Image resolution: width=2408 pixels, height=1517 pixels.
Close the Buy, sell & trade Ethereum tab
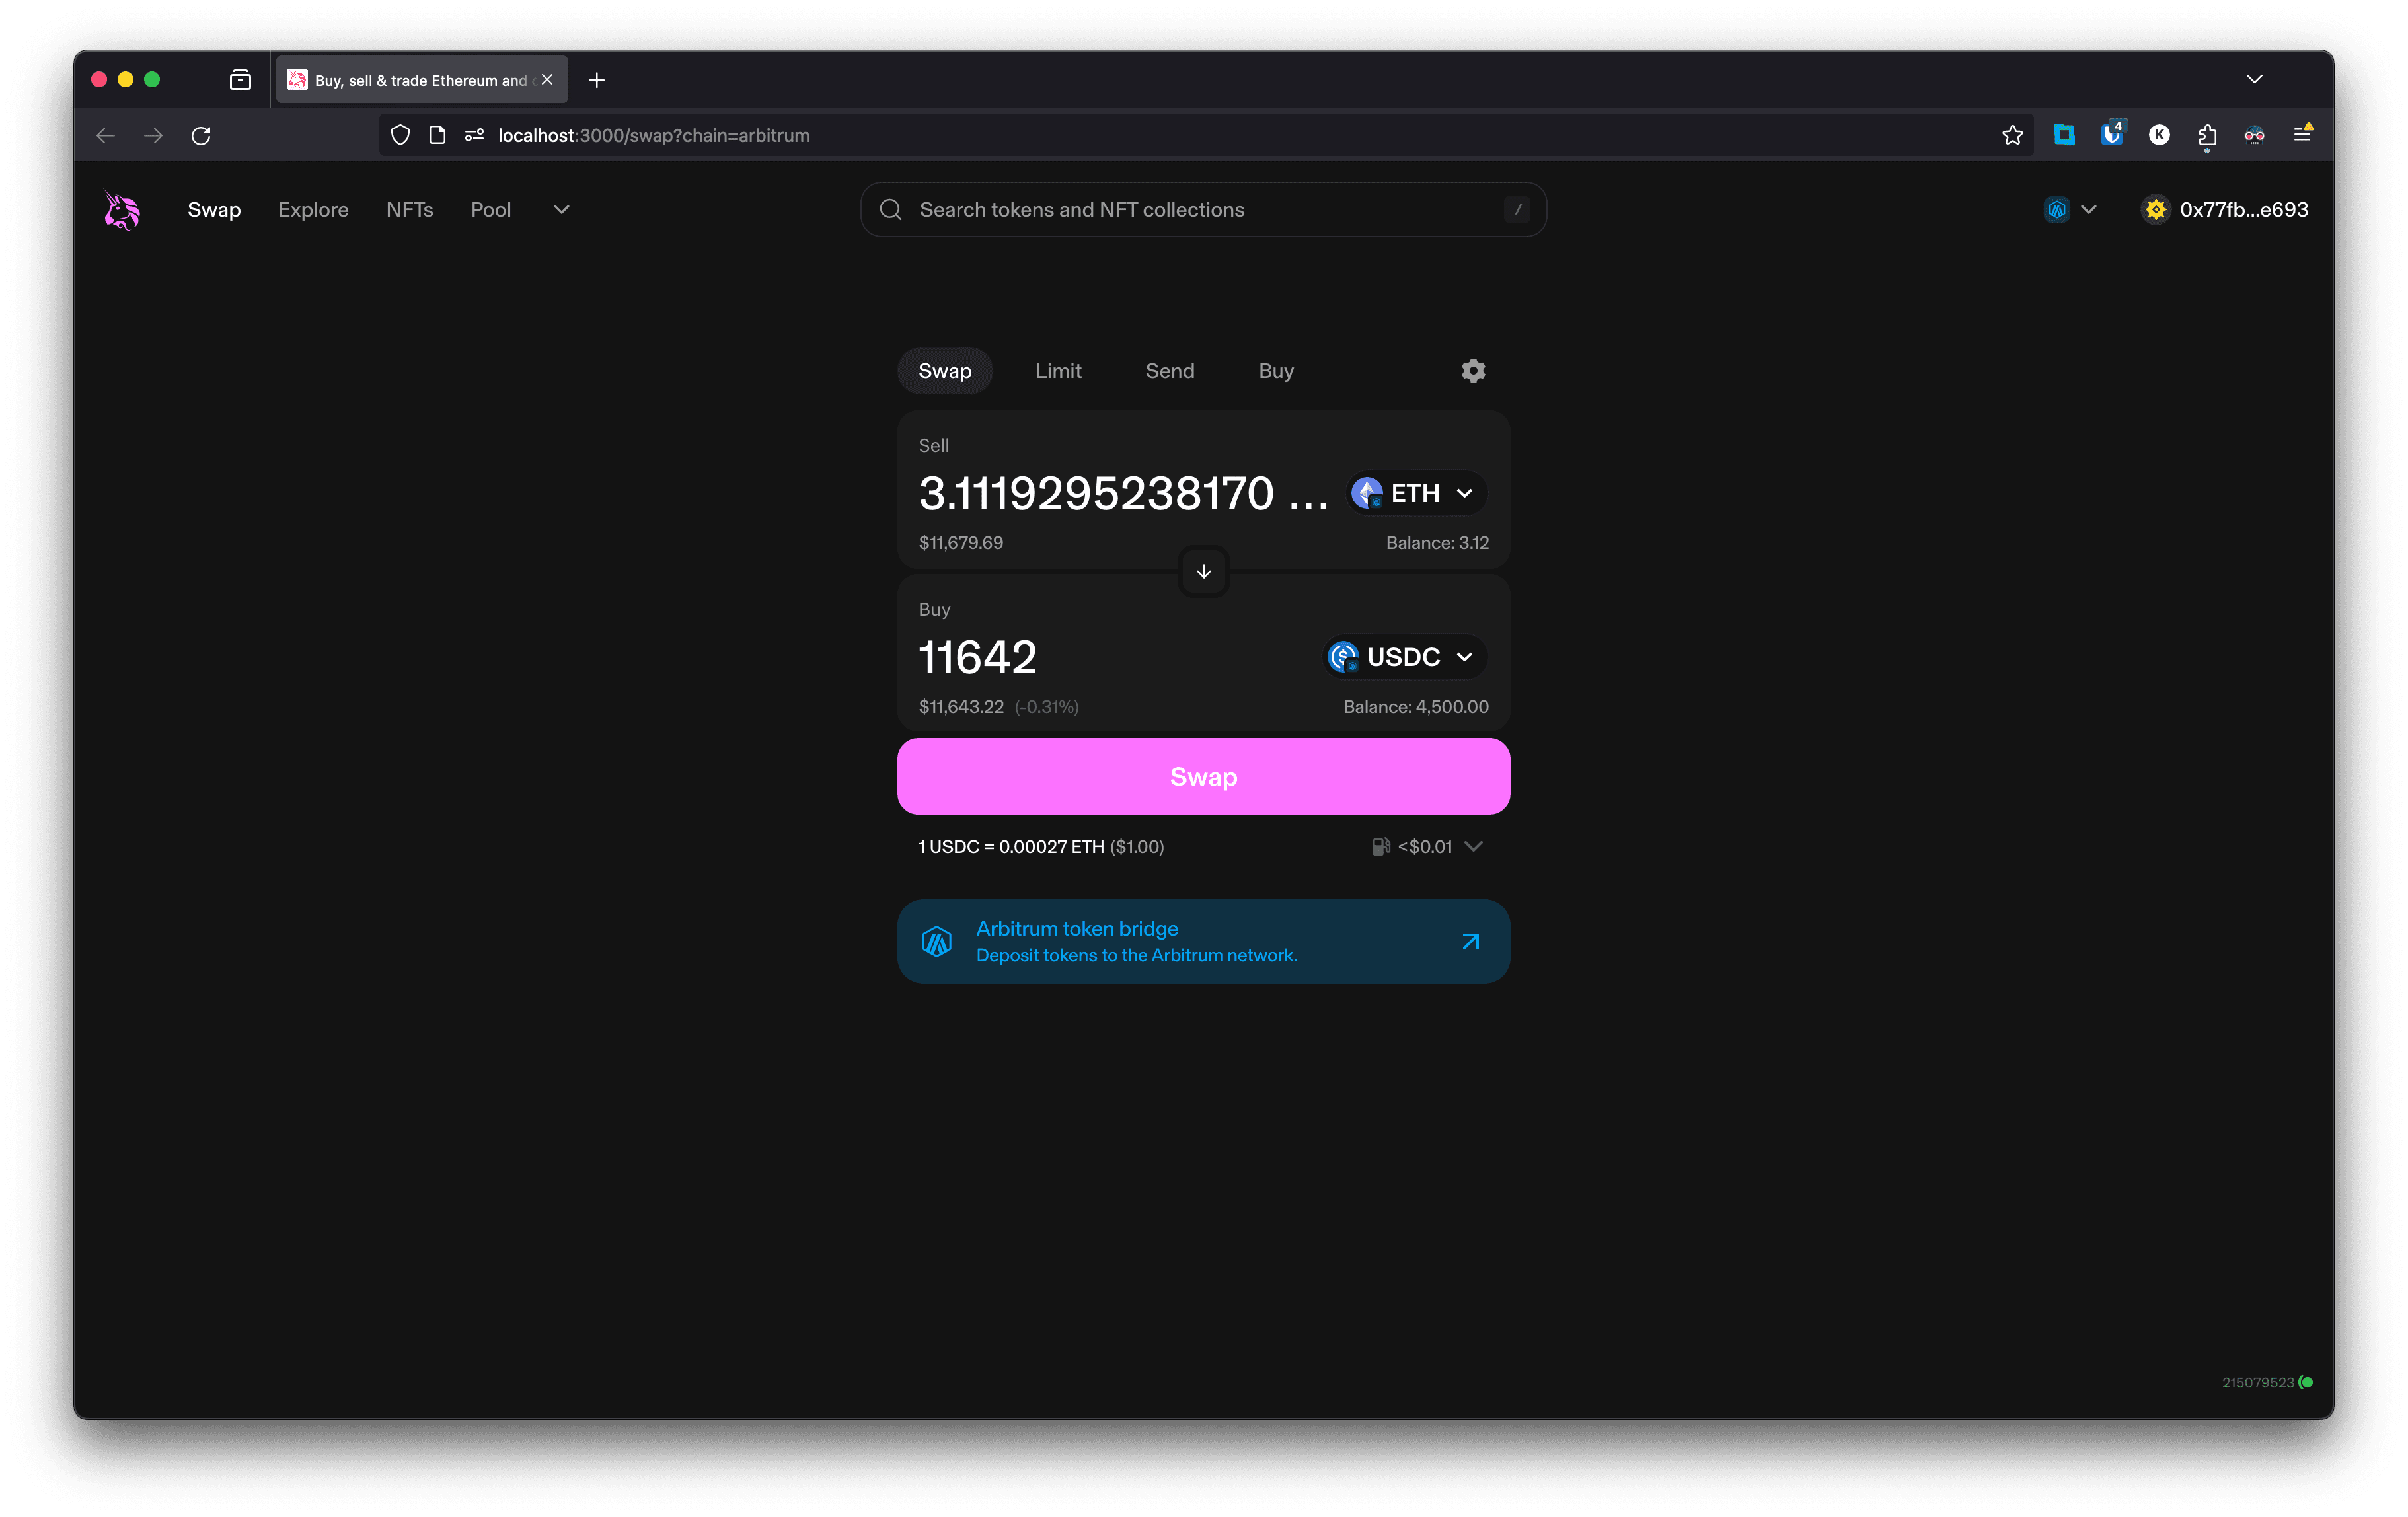[547, 80]
